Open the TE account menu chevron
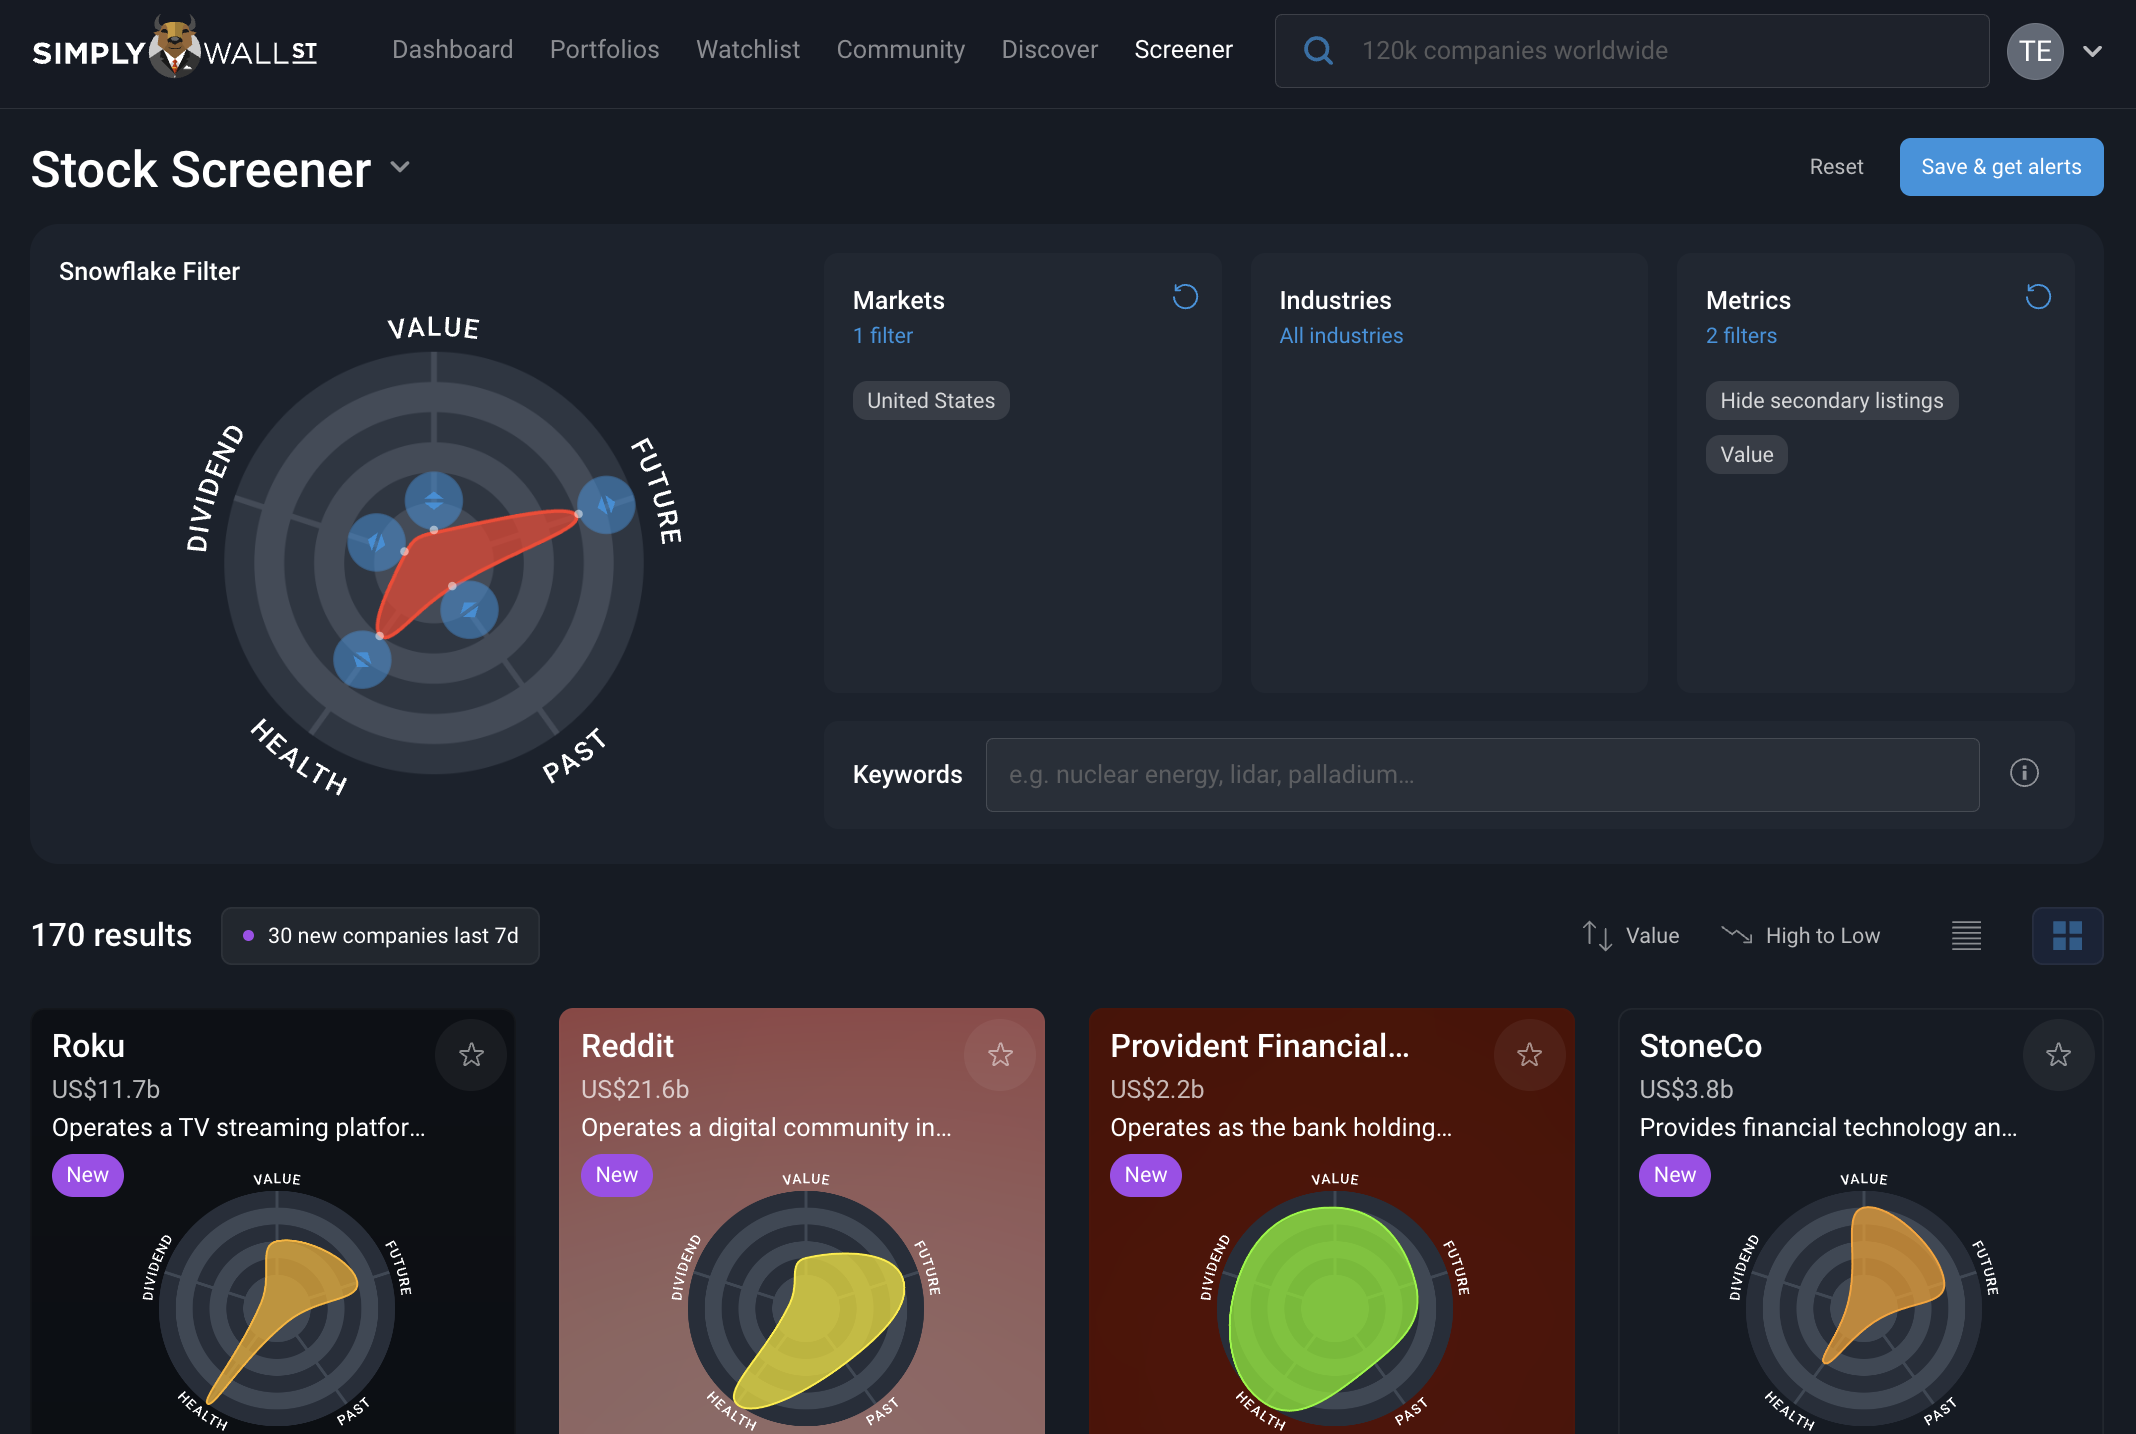The image size is (2136, 1434). pos(2092,51)
